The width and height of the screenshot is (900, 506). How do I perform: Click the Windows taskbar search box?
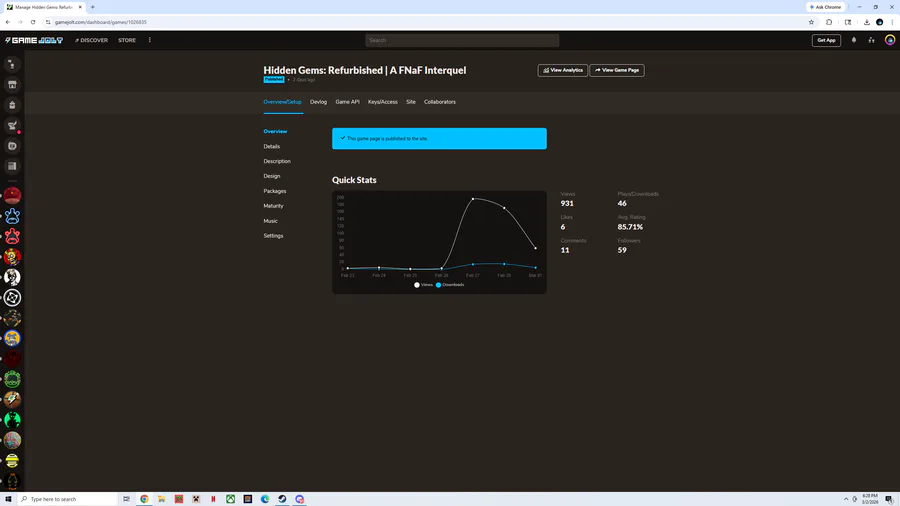point(68,499)
